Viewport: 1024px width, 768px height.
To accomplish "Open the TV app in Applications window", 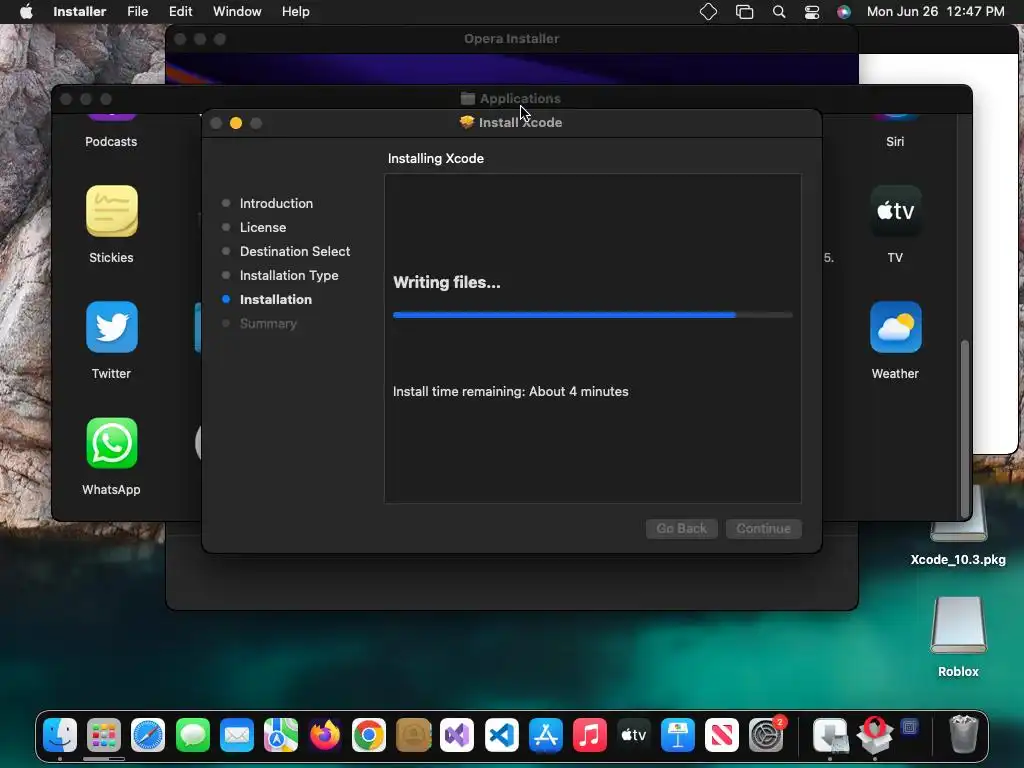I will (x=895, y=211).
